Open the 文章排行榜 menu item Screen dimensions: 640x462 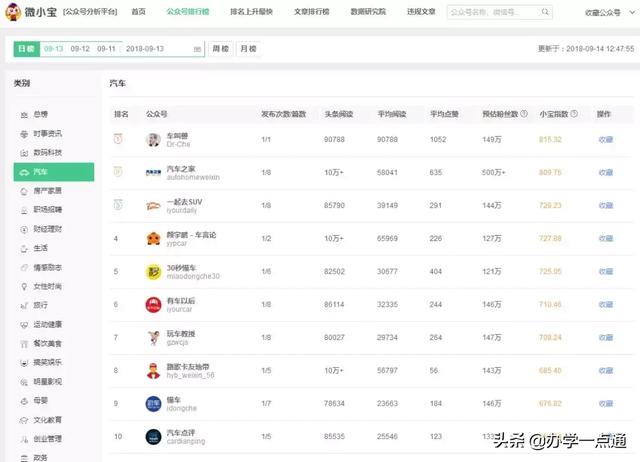(x=311, y=12)
